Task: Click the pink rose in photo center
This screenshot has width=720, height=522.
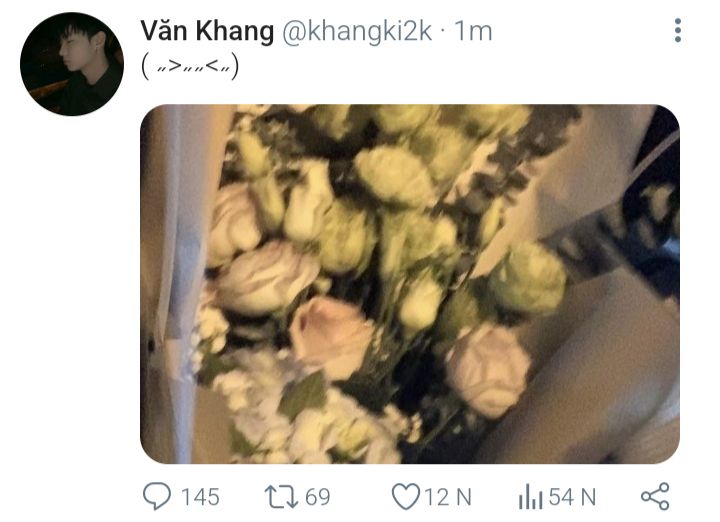Action: (332, 337)
